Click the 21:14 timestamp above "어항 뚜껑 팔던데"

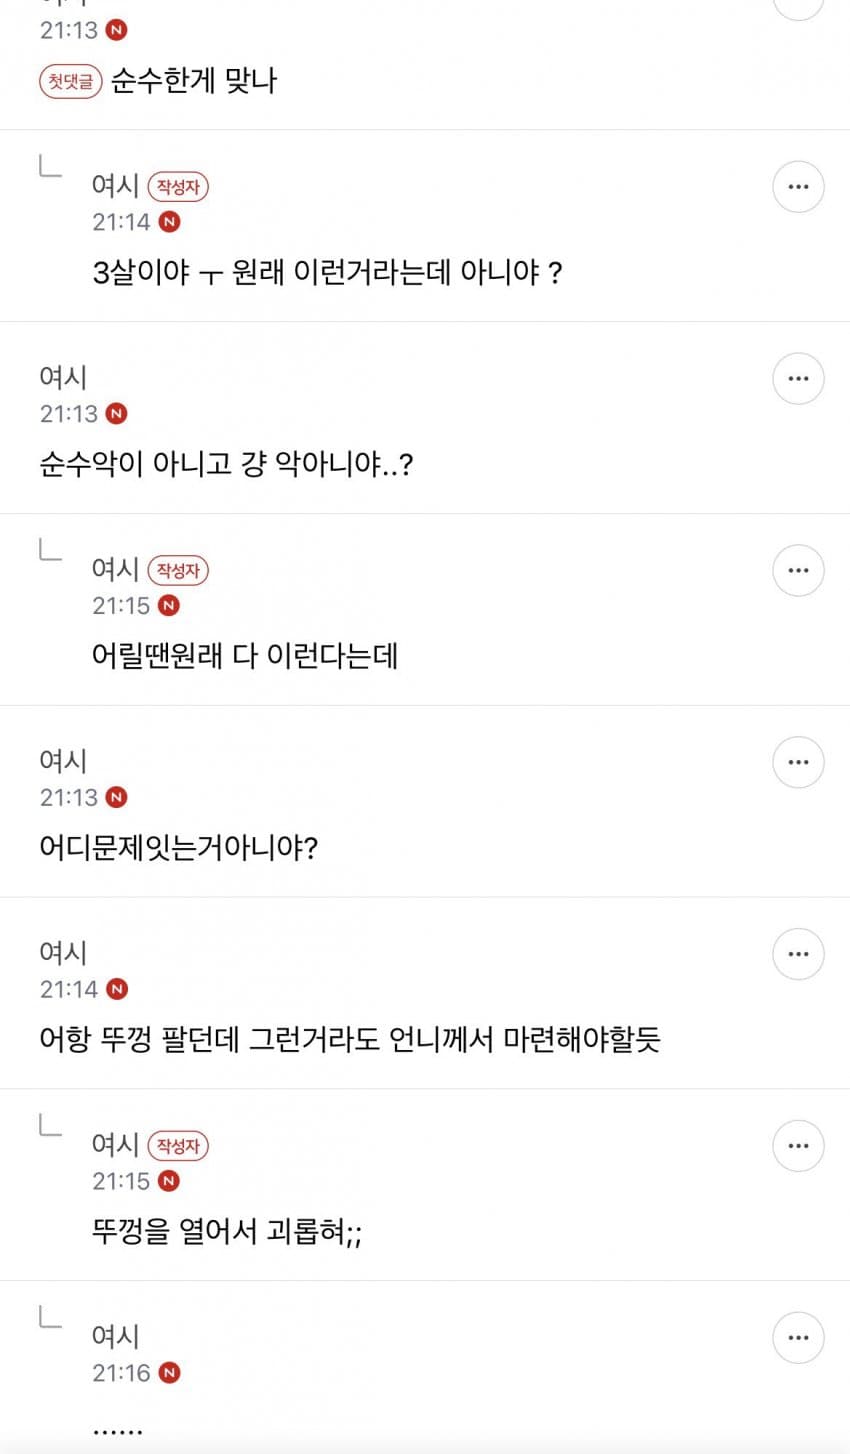click(x=69, y=989)
